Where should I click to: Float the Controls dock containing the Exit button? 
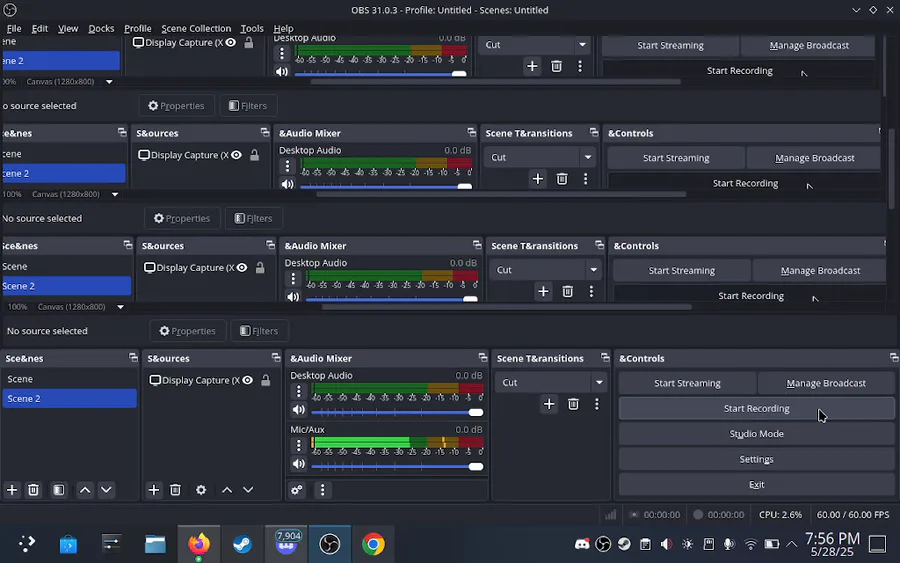894,358
